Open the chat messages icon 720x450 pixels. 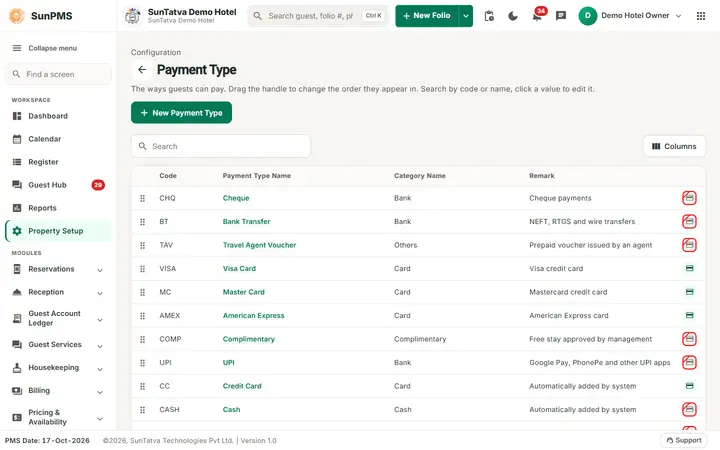[561, 16]
